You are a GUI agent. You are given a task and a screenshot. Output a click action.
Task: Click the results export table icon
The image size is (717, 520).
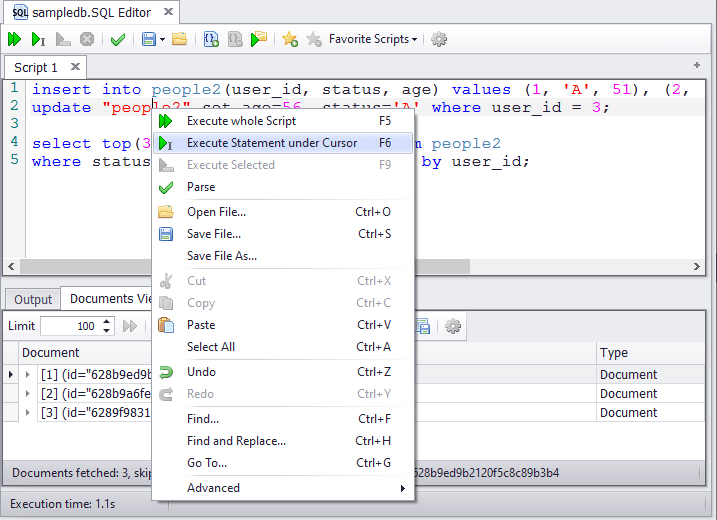click(x=423, y=326)
